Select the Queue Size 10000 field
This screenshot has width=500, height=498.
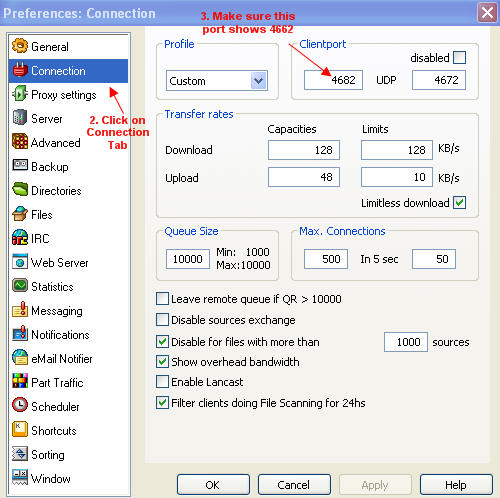(188, 259)
